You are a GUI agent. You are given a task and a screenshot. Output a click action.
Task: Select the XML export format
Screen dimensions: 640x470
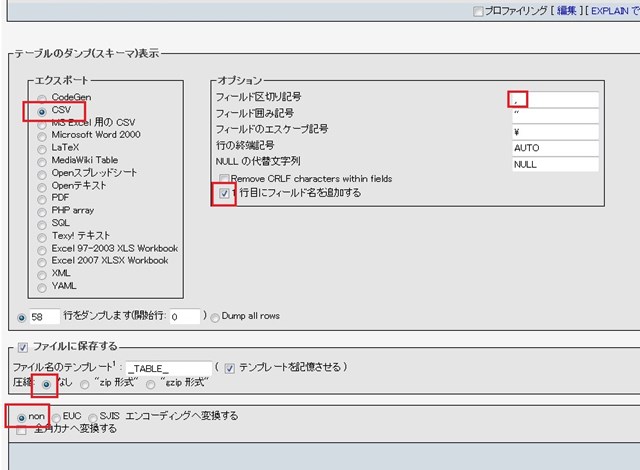coord(42,273)
